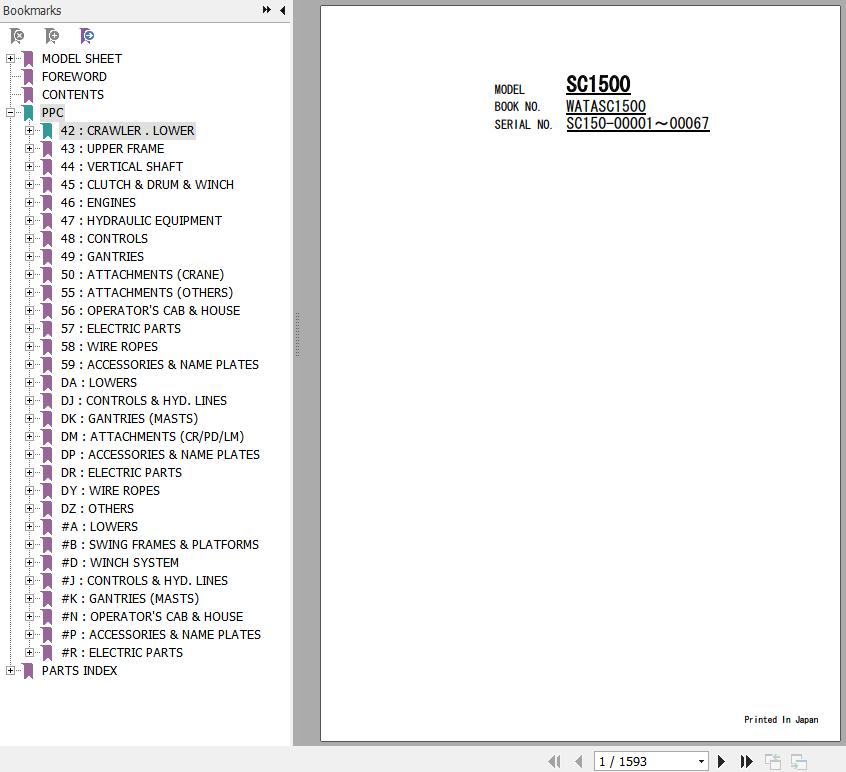Open DA : LOWERS bookmark
Image resolution: width=846 pixels, height=772 pixels.
click(99, 382)
